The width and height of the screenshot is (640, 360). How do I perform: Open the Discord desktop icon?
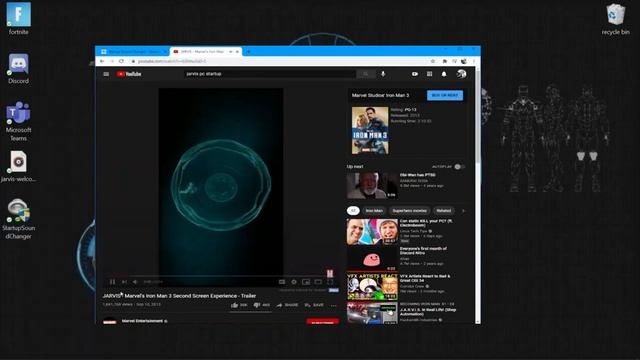(18, 69)
